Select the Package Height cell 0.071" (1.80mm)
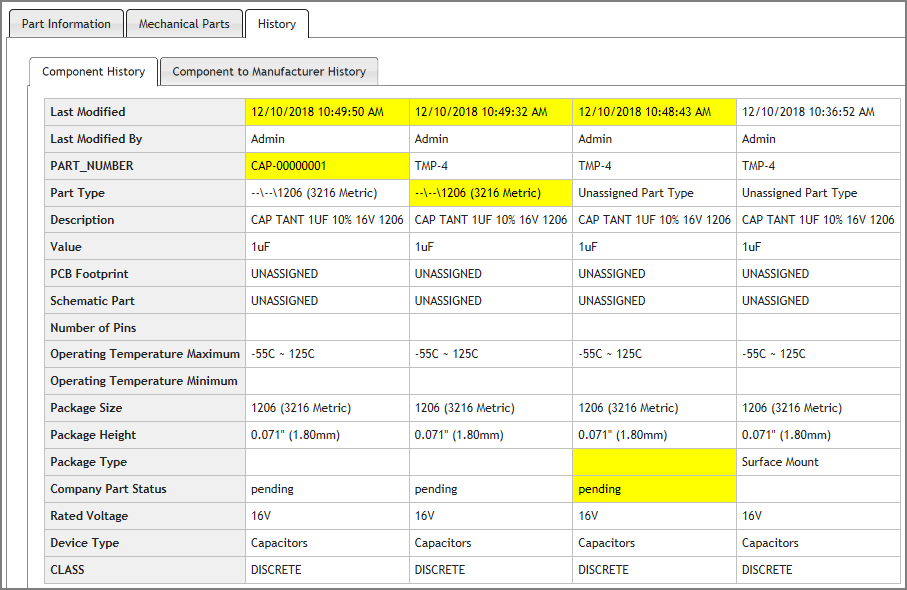 290,434
